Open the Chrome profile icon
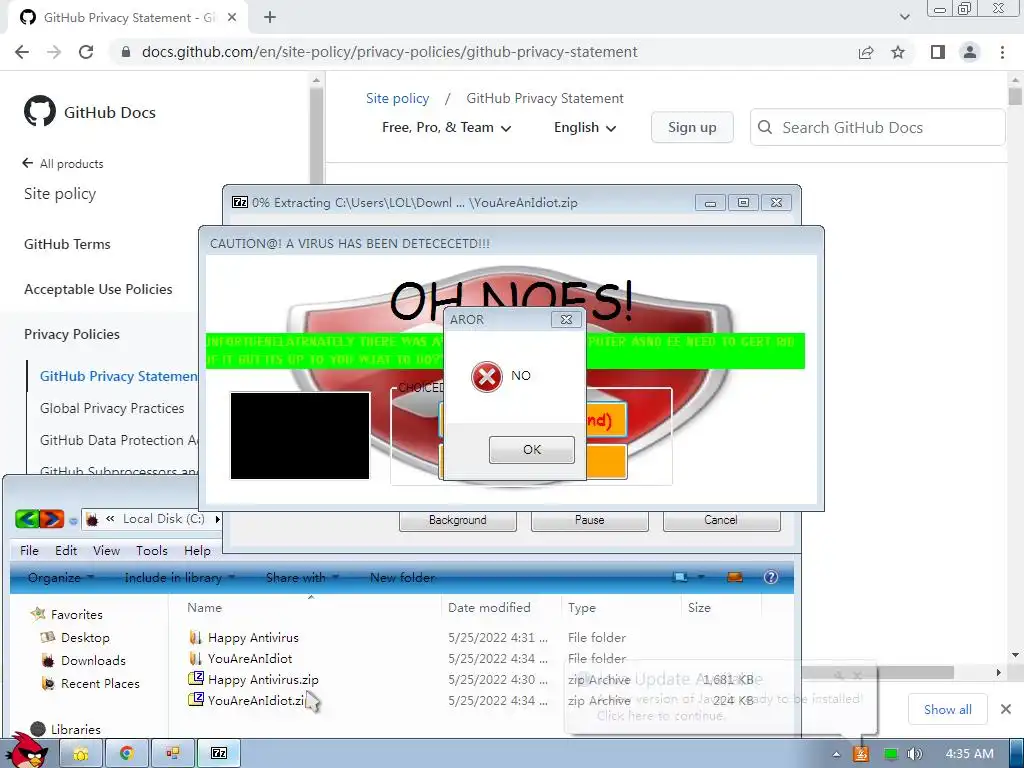The height and width of the screenshot is (768, 1024). click(970, 52)
